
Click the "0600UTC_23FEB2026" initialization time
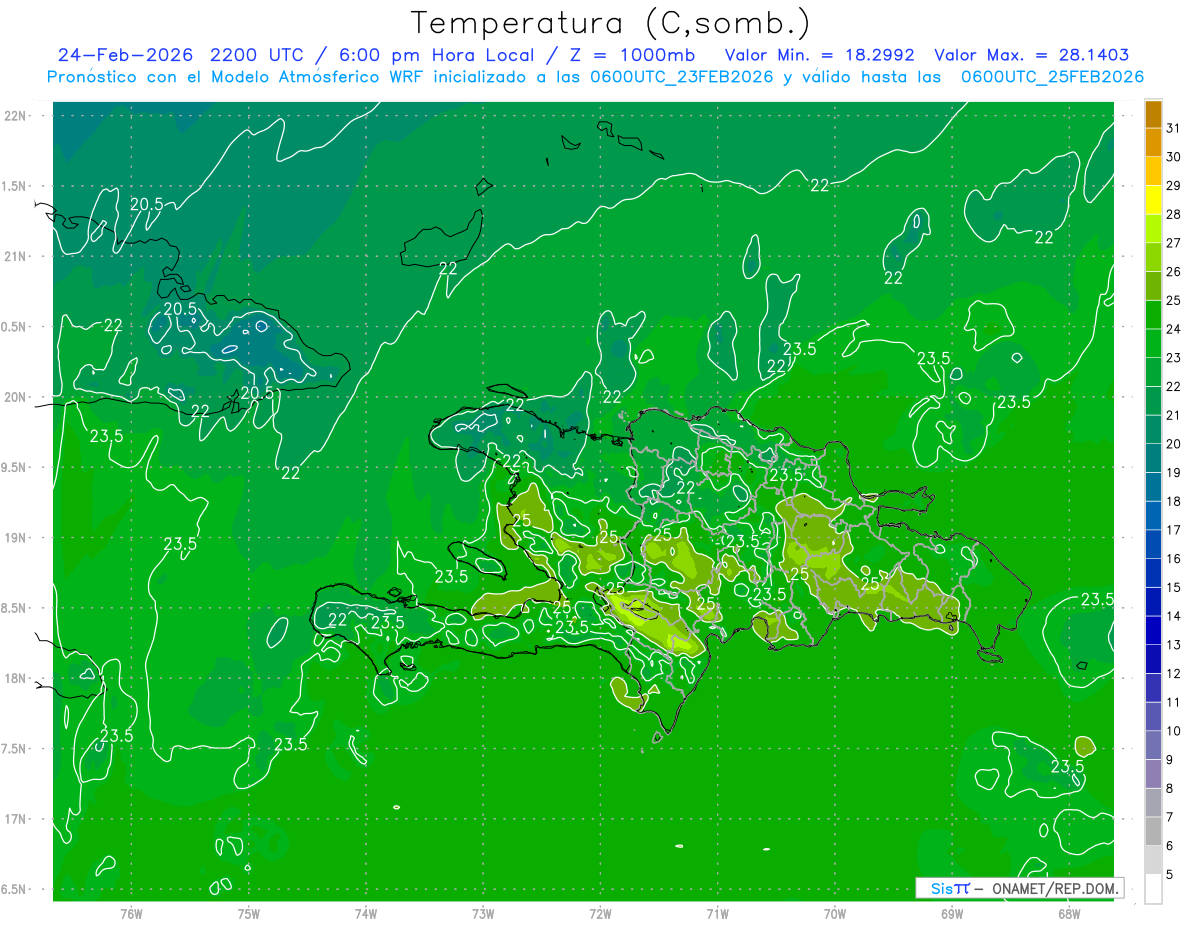682,77
